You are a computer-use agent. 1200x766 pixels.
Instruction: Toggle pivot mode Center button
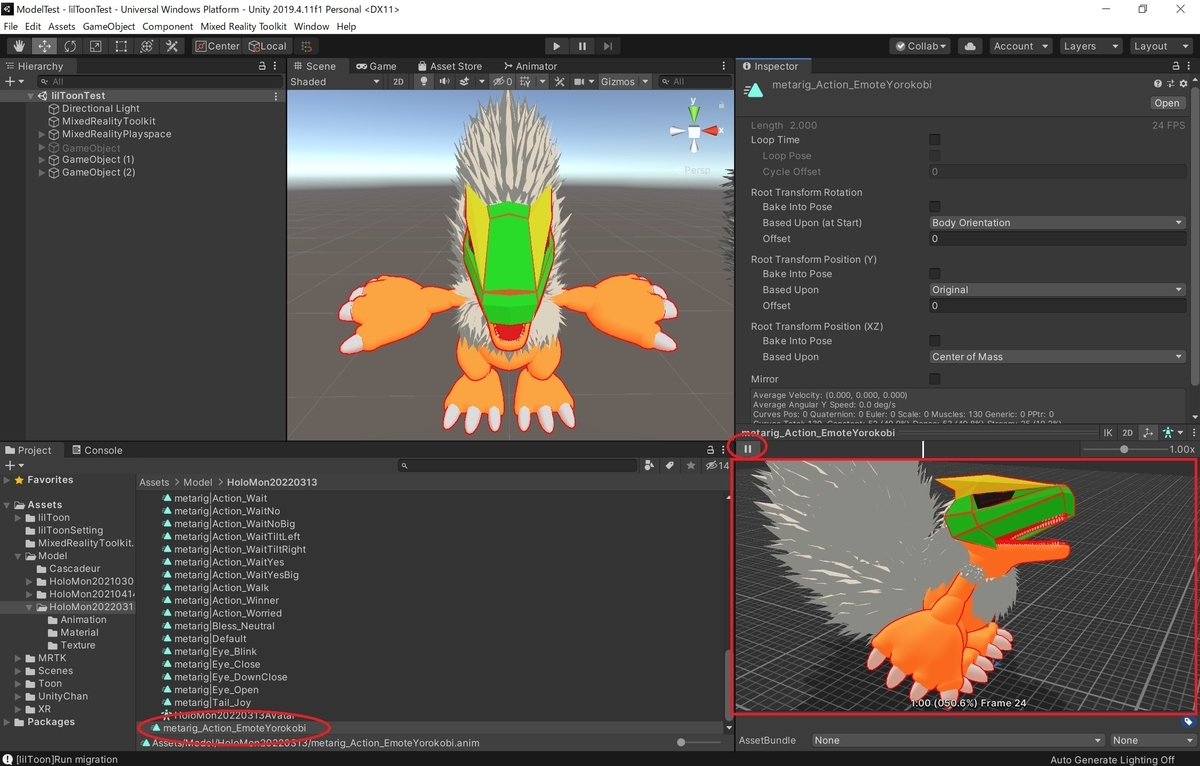[x=217, y=46]
